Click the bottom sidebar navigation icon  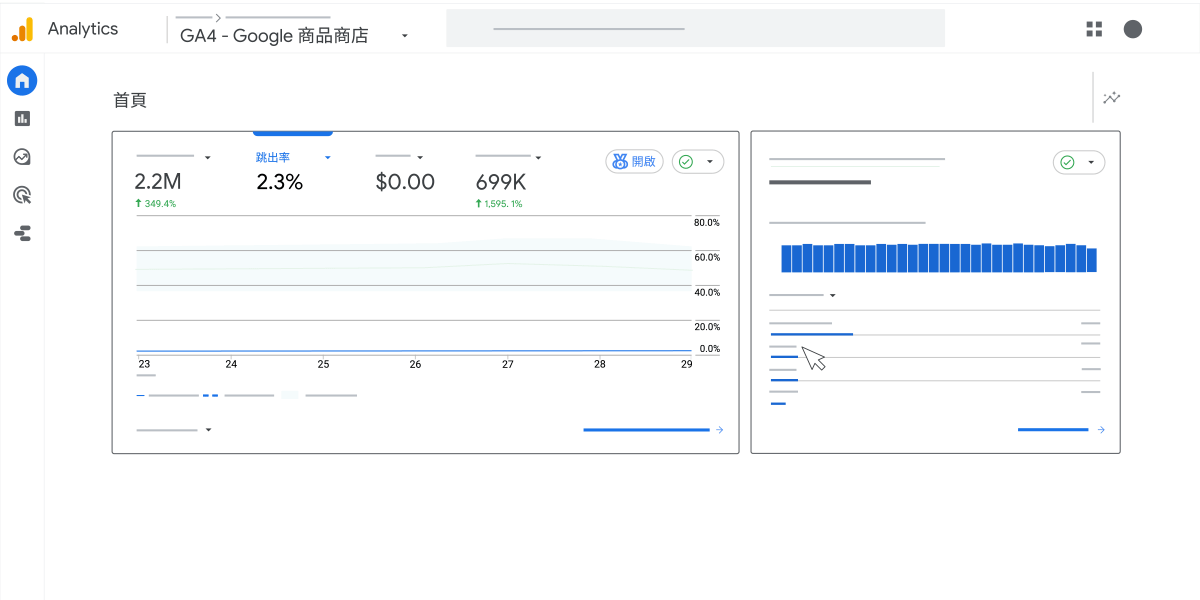22,233
